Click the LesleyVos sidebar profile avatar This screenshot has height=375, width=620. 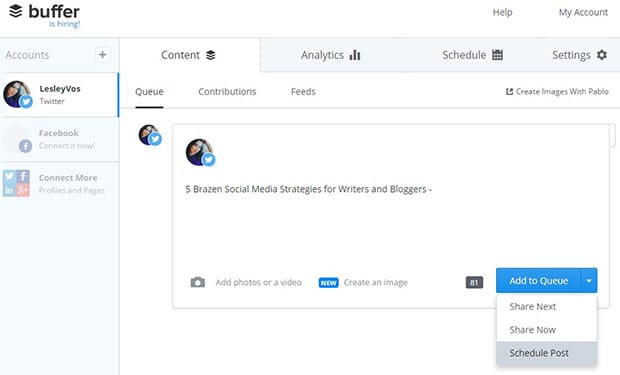17,95
